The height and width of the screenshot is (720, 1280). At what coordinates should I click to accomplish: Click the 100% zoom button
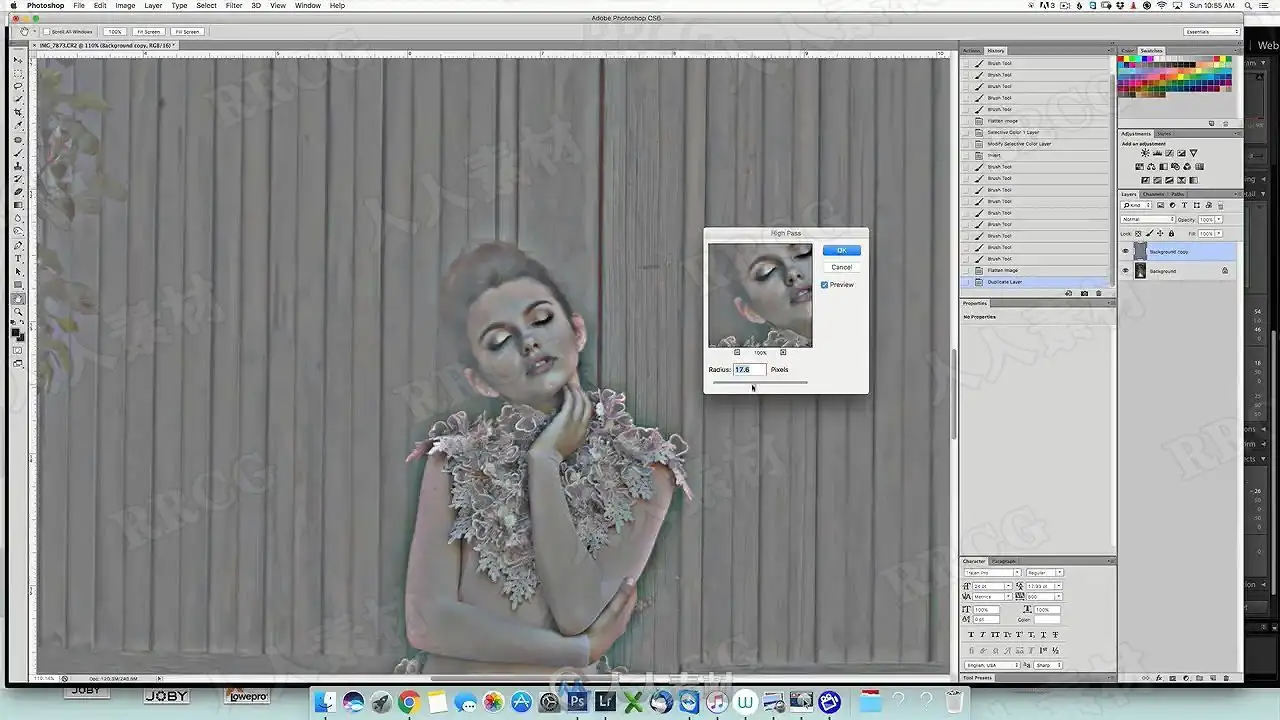click(115, 32)
